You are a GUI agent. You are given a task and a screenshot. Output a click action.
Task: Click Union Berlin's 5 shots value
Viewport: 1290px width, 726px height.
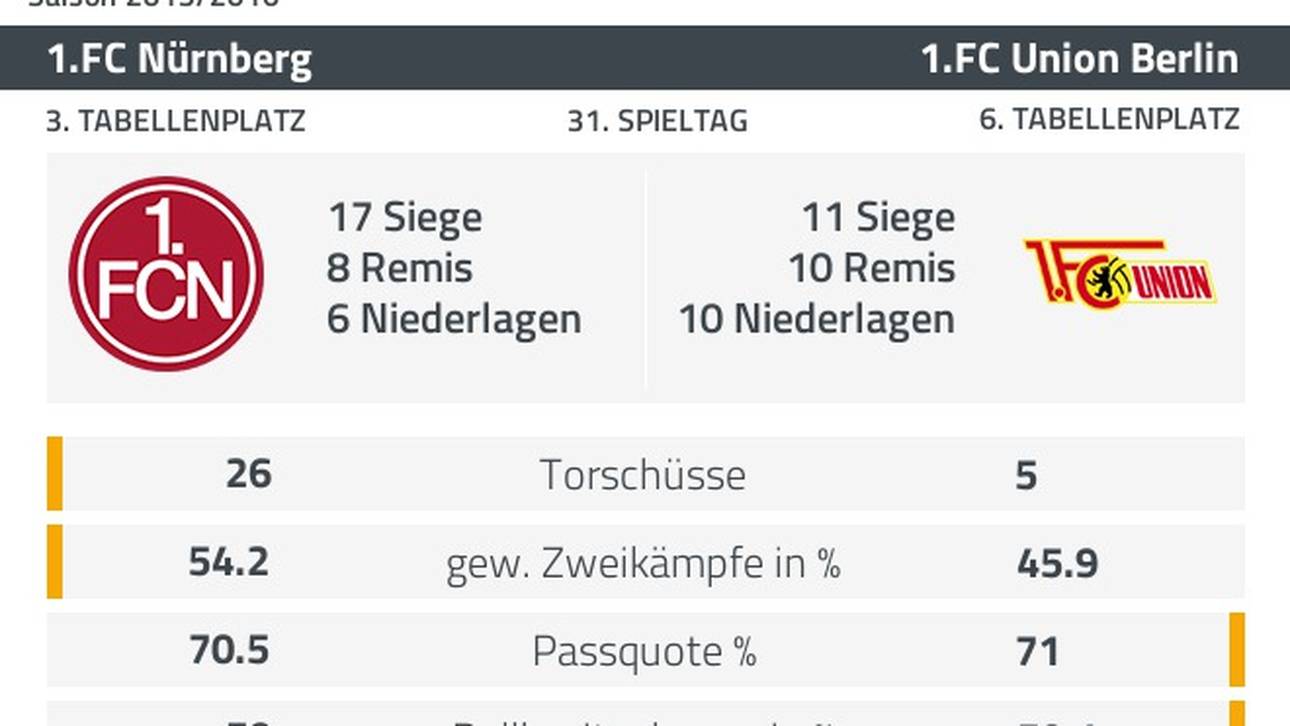[1027, 476]
